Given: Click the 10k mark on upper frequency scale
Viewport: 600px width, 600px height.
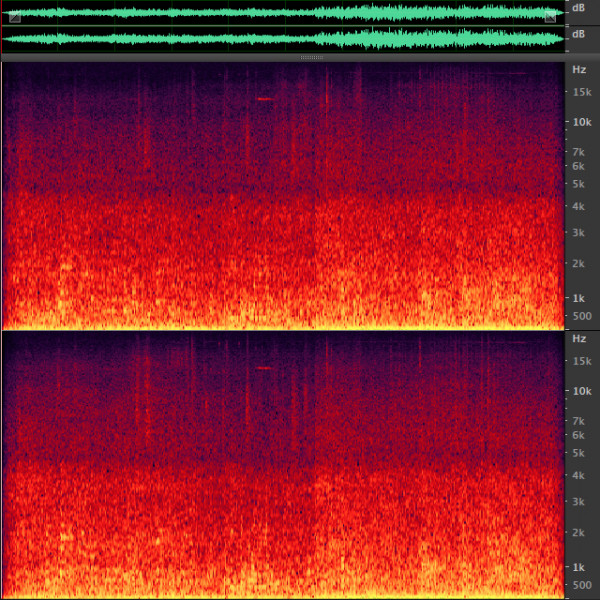Looking at the screenshot, I should (582, 122).
